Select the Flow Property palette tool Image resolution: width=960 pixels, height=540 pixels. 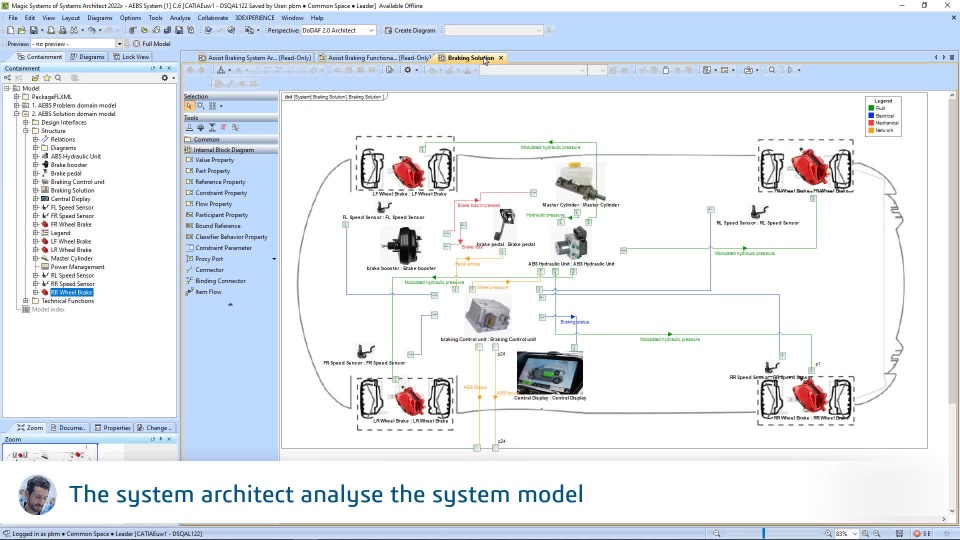click(x=213, y=204)
